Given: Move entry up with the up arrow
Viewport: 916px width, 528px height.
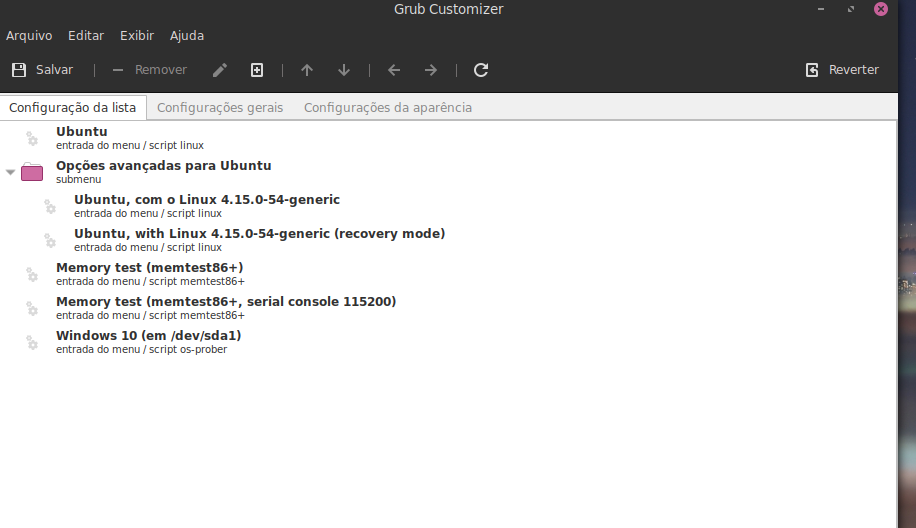Looking at the screenshot, I should (307, 70).
